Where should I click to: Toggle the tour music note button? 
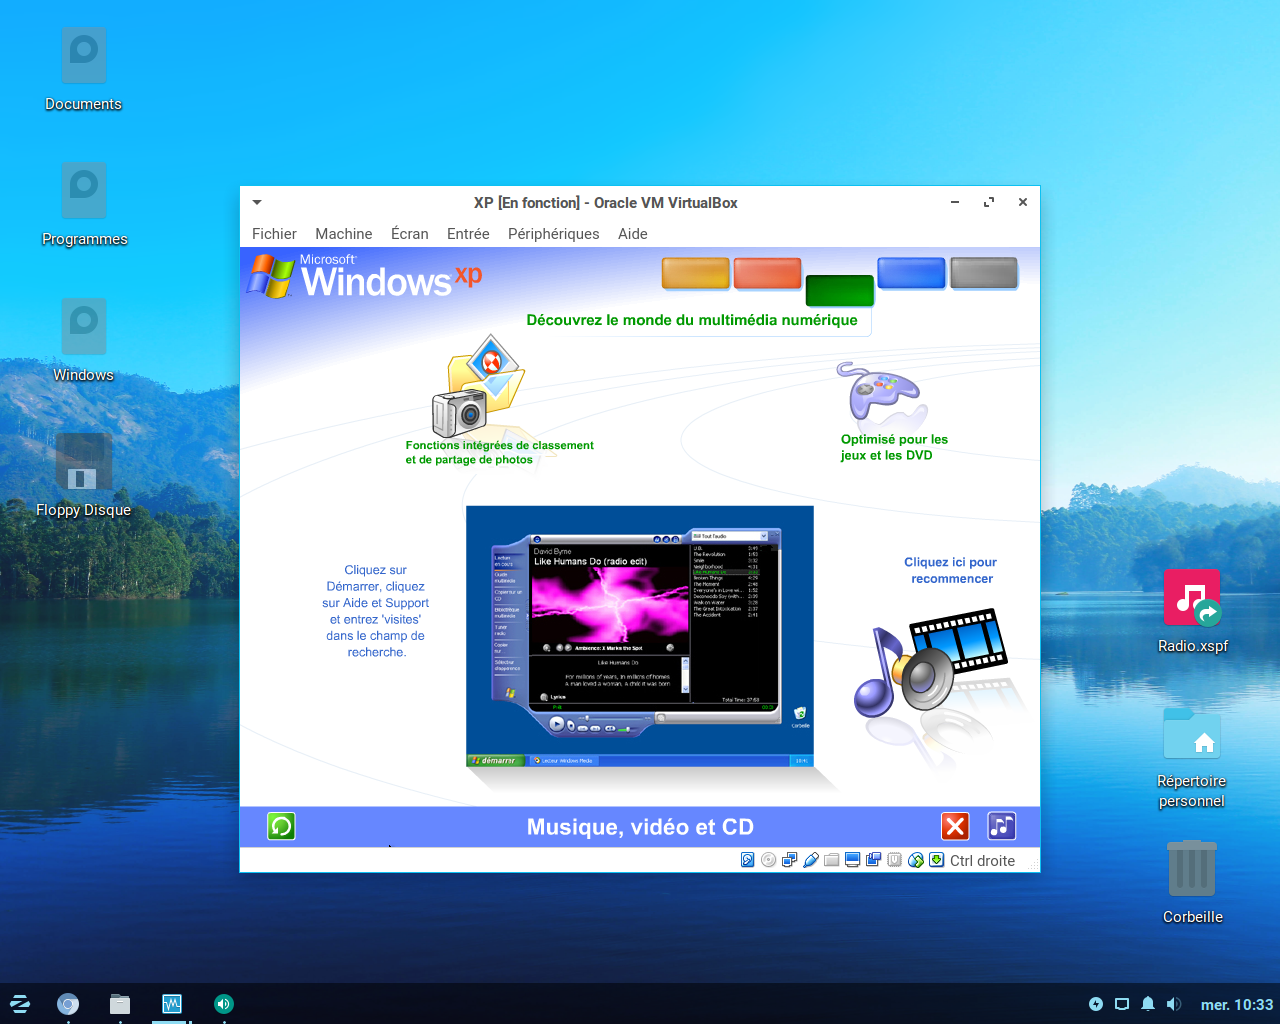click(x=1001, y=826)
